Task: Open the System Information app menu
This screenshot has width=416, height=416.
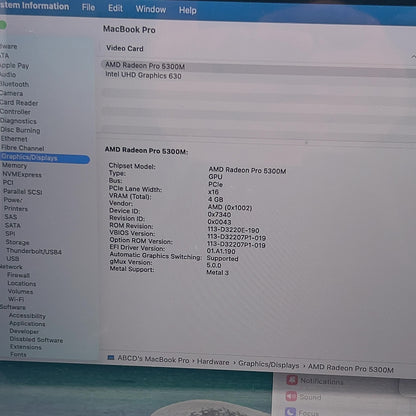Action: pos(34,6)
